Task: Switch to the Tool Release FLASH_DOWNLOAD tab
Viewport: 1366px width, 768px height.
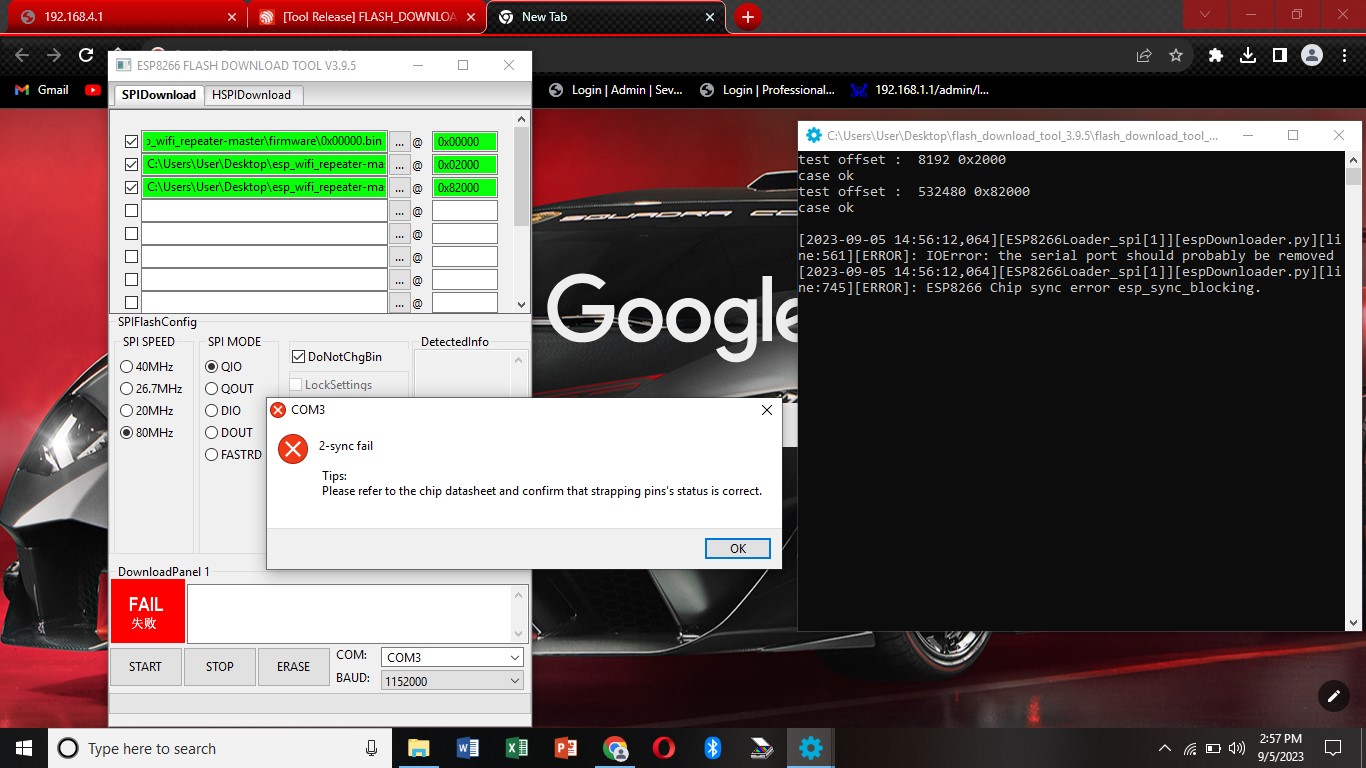Action: pos(366,17)
